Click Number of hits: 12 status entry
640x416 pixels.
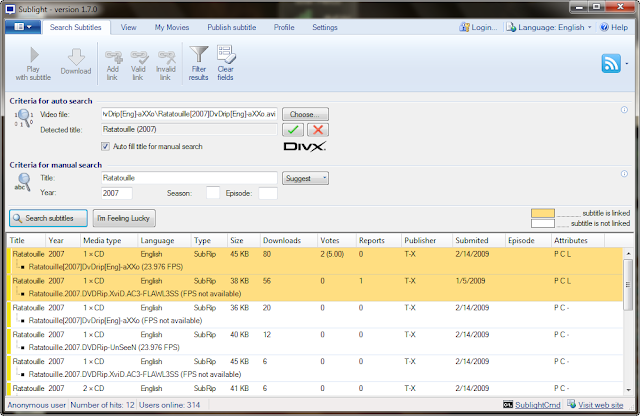(102, 405)
